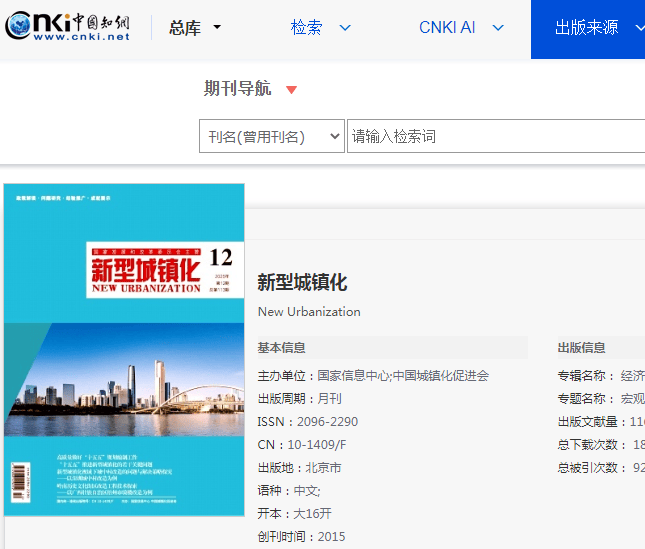Click the 专辑名称 label

[x=586, y=375]
